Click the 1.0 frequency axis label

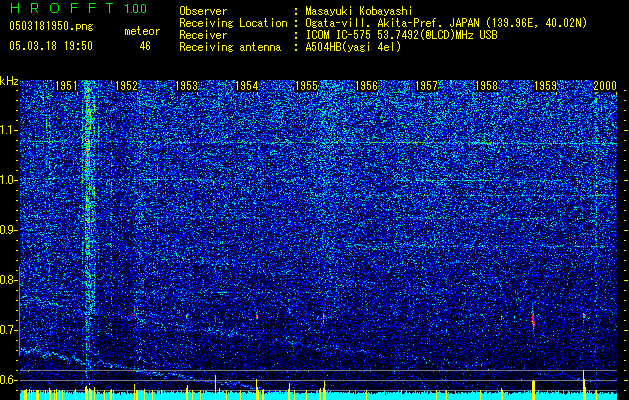[x=9, y=180]
